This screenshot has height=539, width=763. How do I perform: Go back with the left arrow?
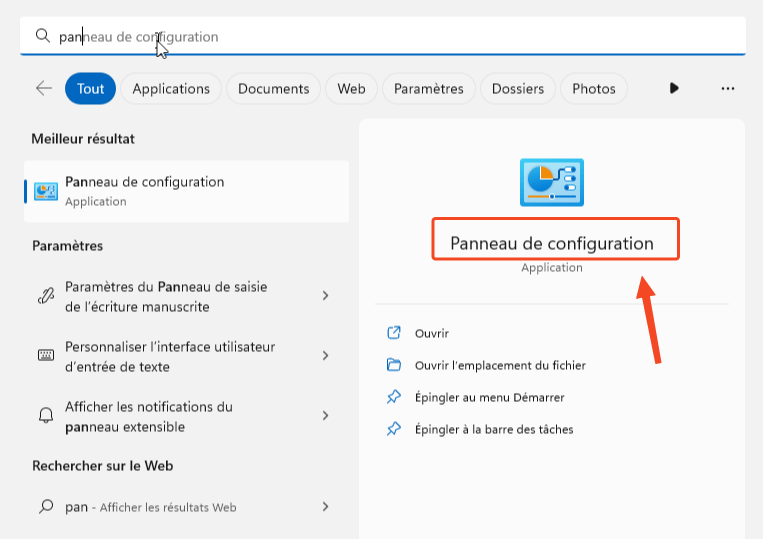(x=44, y=88)
